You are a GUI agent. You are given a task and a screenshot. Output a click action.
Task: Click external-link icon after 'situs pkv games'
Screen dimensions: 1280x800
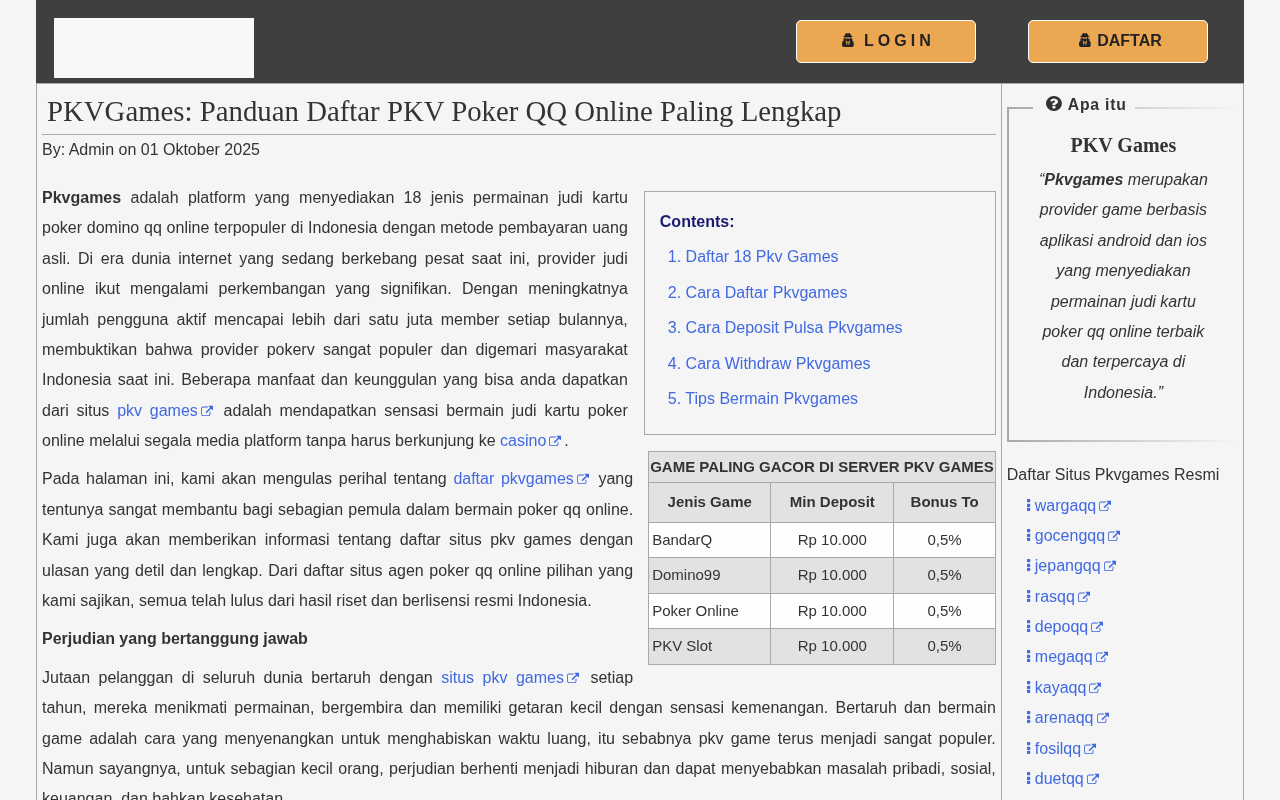(573, 678)
